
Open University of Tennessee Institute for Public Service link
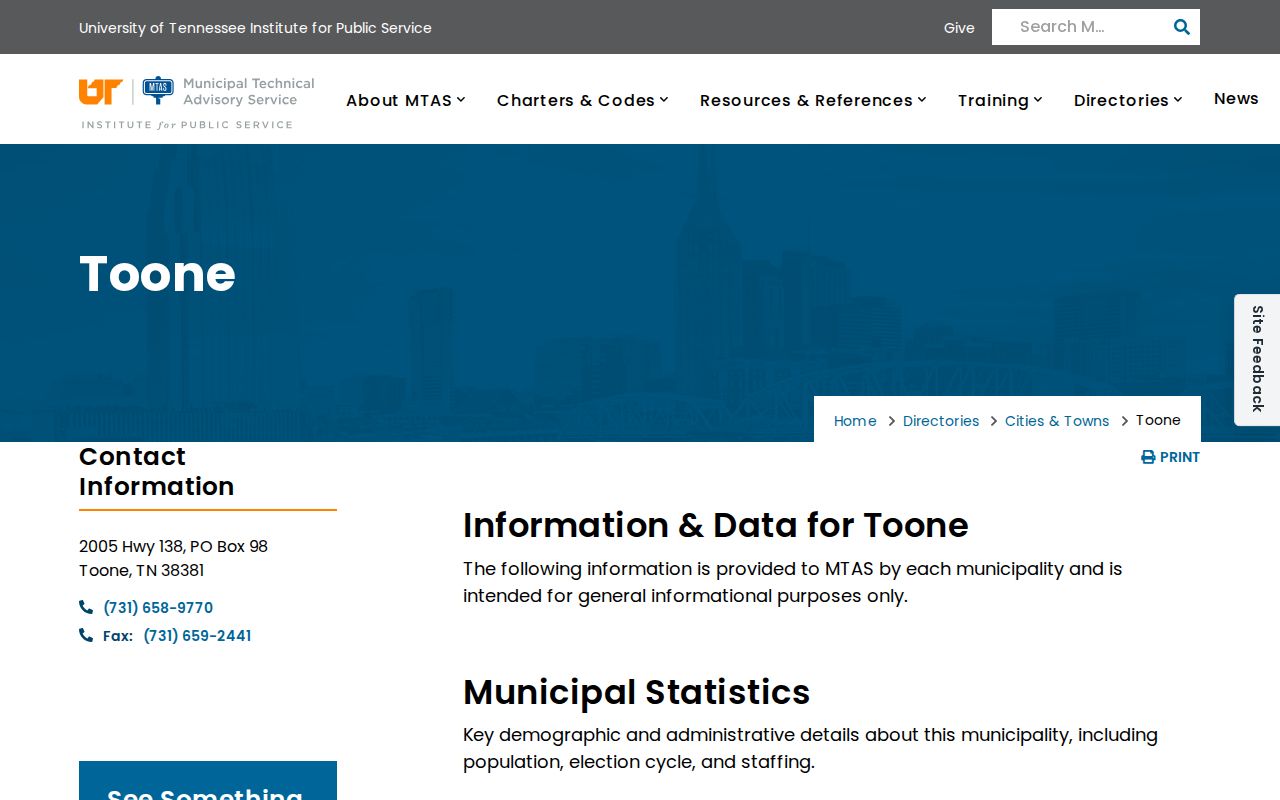tap(255, 28)
